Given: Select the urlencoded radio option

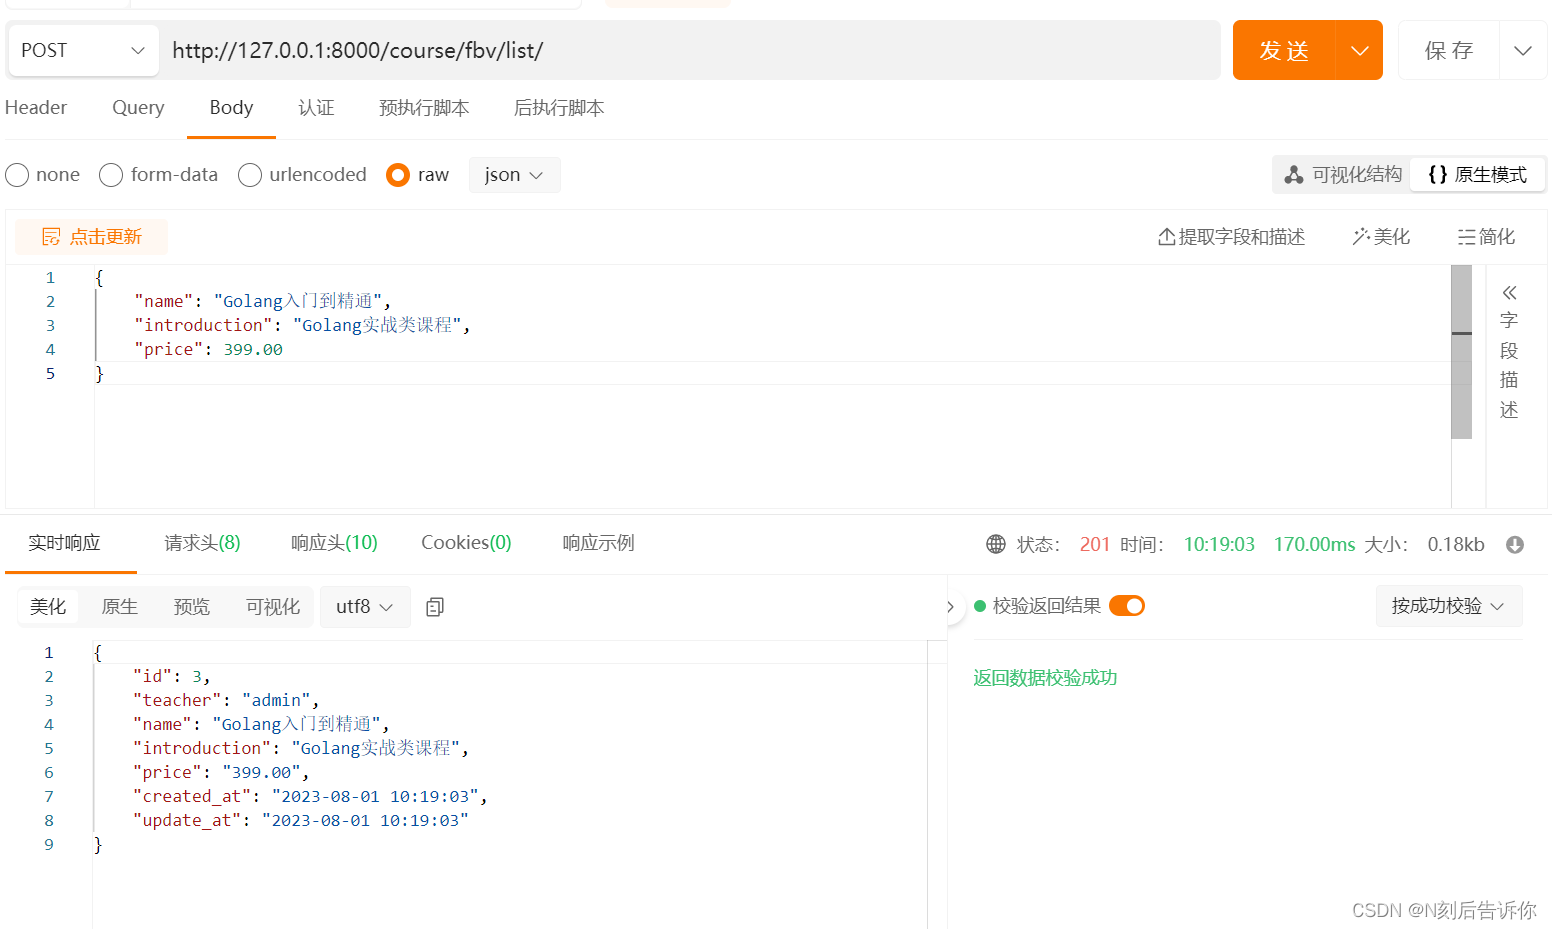Looking at the screenshot, I should tap(250, 175).
